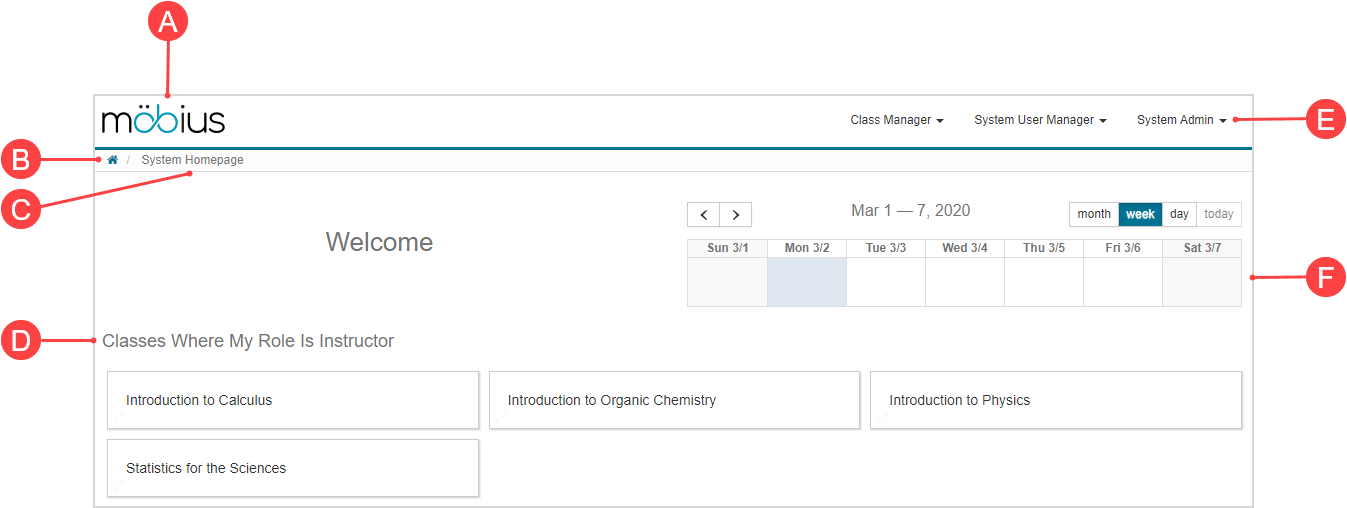
Task: Expand the System User Manager menu
Action: click(x=1039, y=120)
